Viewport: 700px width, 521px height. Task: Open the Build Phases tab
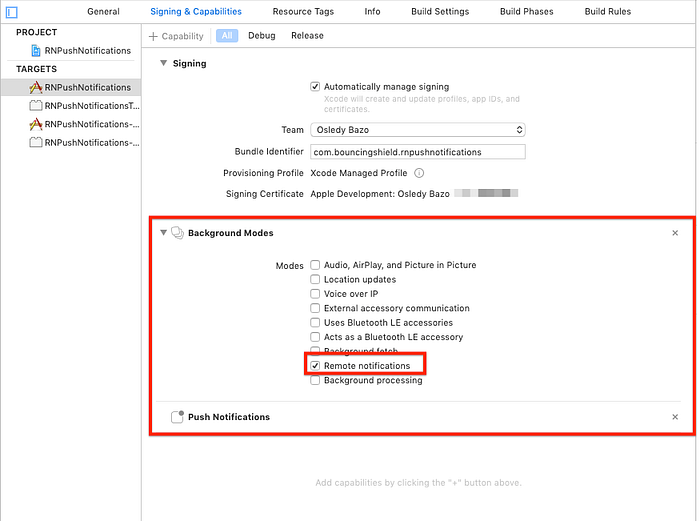(x=527, y=12)
